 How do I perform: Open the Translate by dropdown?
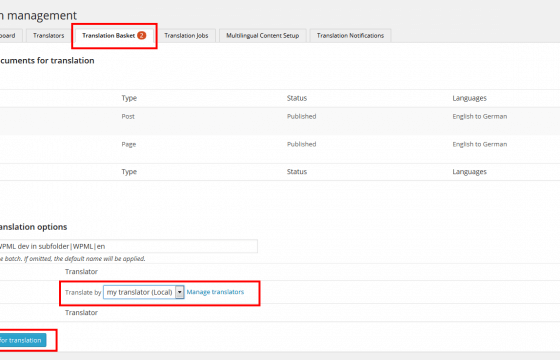coord(144,292)
